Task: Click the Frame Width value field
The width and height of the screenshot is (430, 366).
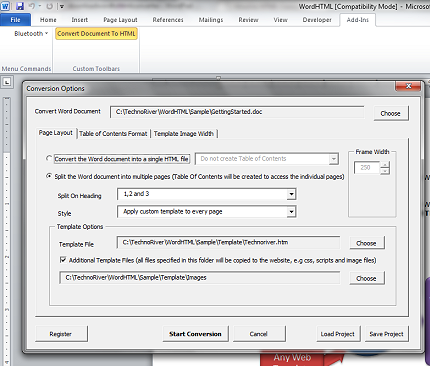Action: (x=367, y=168)
